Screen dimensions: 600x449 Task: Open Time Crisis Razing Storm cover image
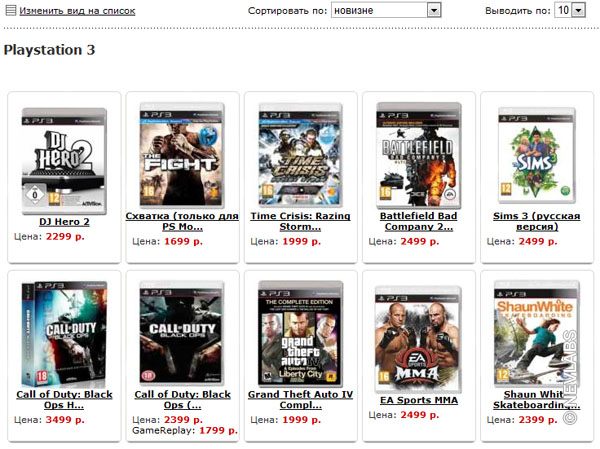pyautogui.click(x=300, y=155)
